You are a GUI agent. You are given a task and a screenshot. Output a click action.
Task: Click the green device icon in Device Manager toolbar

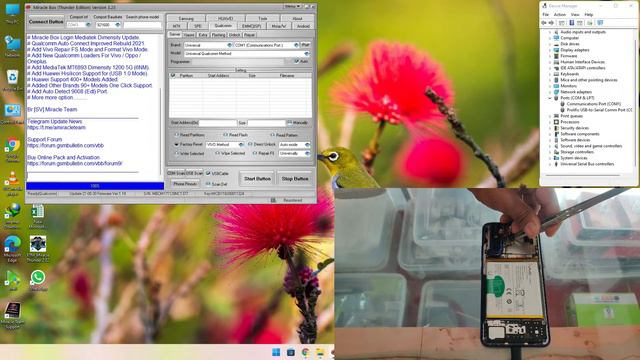tap(589, 23)
